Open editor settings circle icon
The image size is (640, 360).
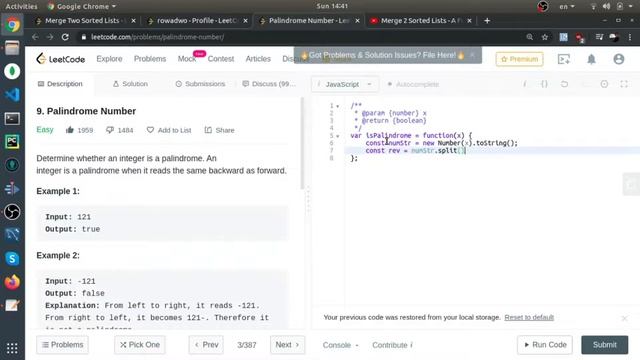[604, 84]
